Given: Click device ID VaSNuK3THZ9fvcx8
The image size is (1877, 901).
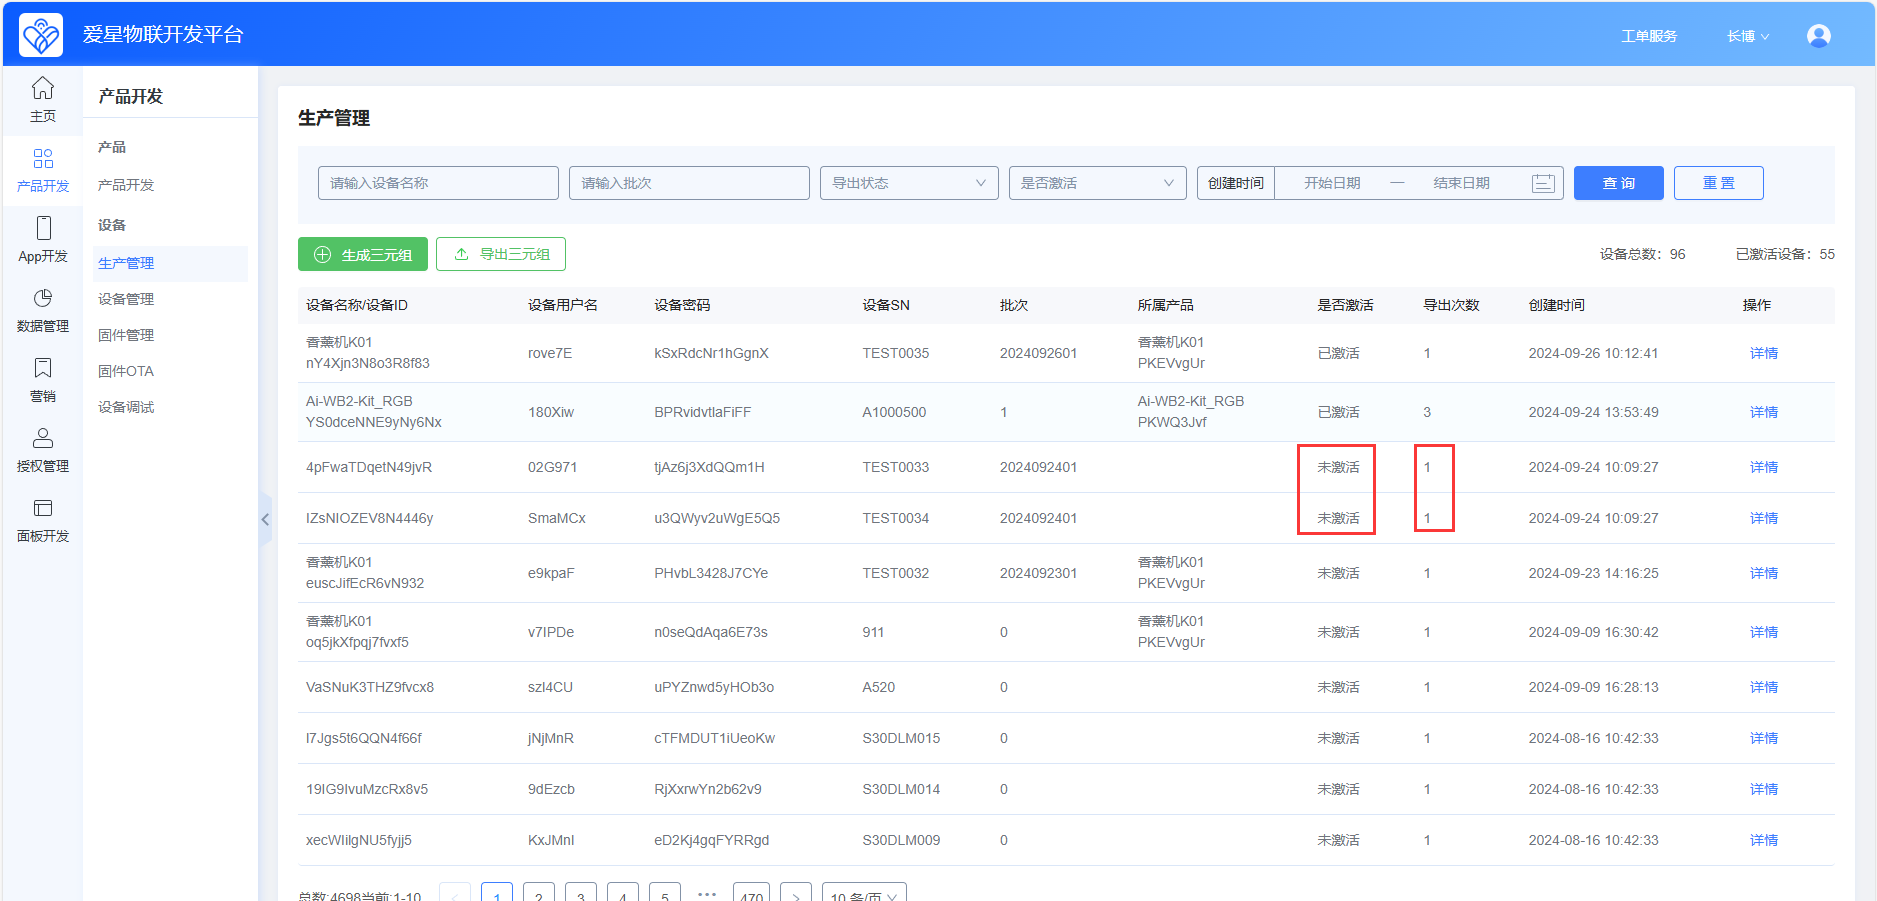Looking at the screenshot, I should click(x=370, y=687).
